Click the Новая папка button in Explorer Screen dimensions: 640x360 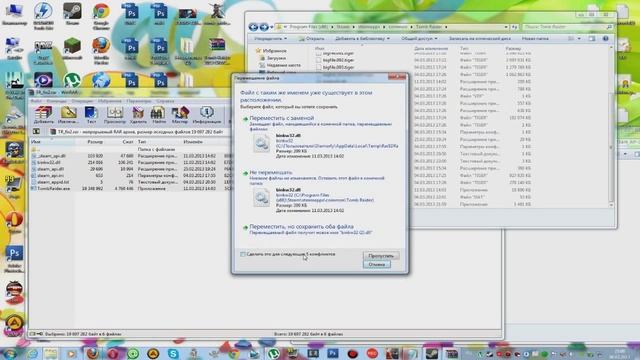pos(535,38)
